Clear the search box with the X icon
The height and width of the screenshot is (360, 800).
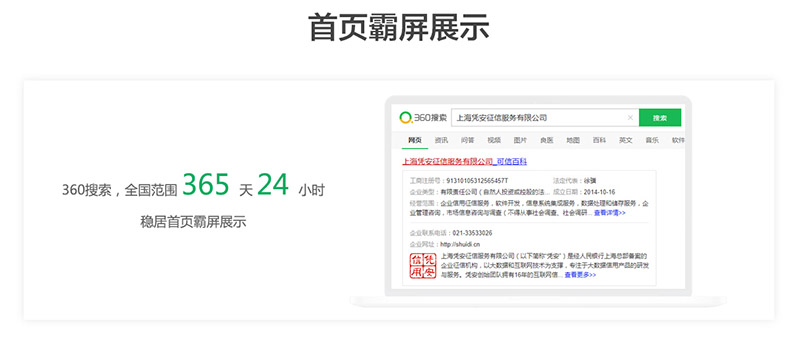(630, 118)
